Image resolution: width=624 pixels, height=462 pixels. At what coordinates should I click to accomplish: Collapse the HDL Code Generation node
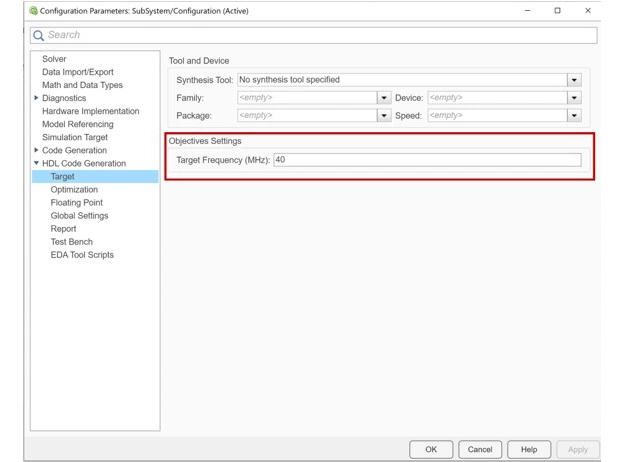point(37,163)
